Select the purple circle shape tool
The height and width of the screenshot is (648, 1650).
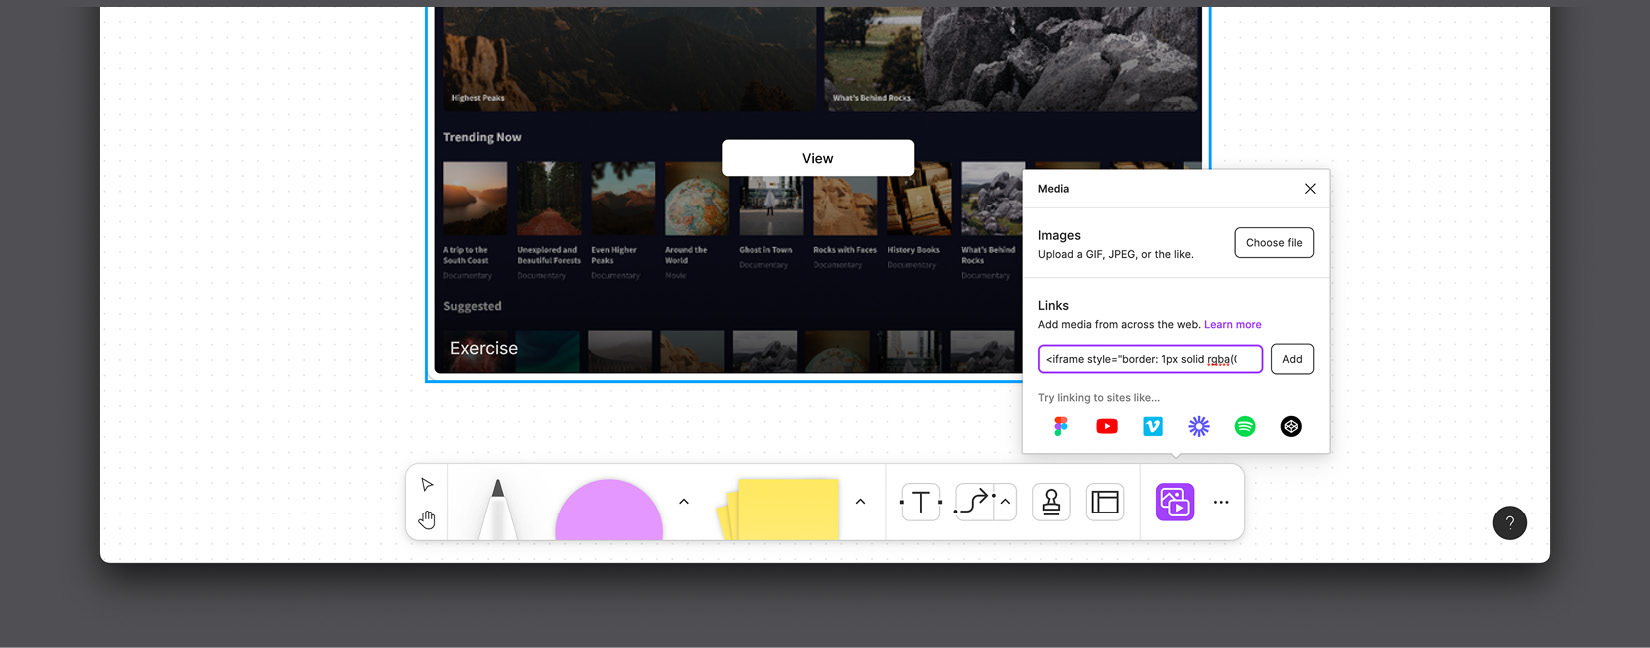click(x=609, y=510)
